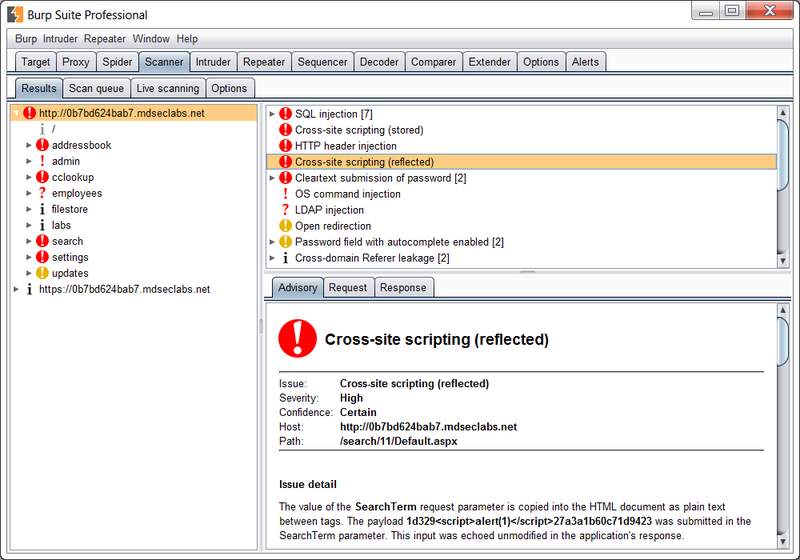
Task: Maximize the Burp Suite window
Action: click(x=732, y=11)
